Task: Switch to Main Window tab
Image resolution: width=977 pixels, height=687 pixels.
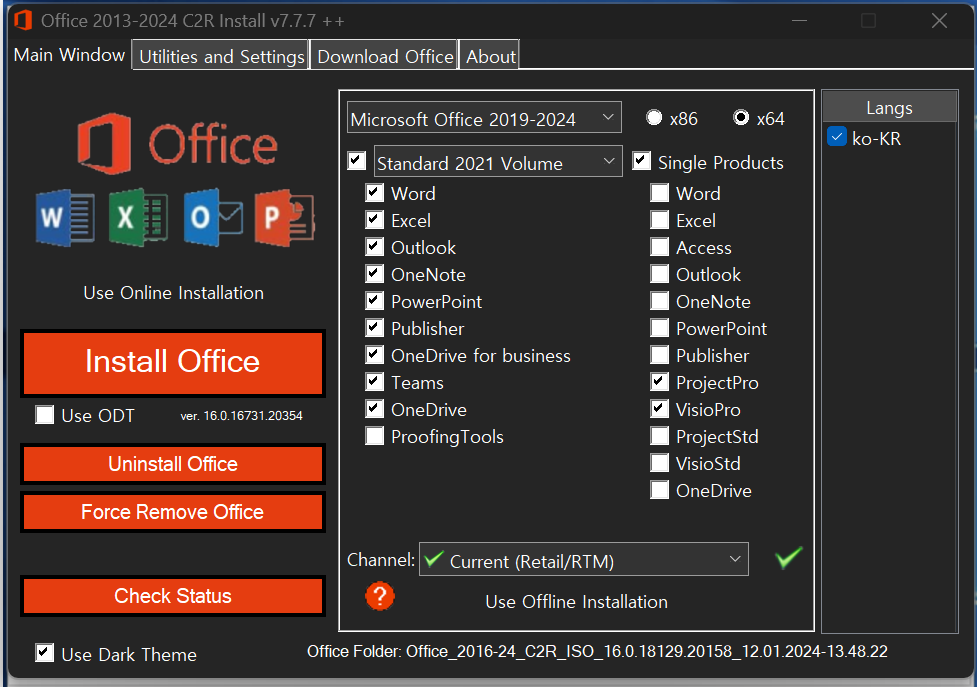Action: coord(69,55)
